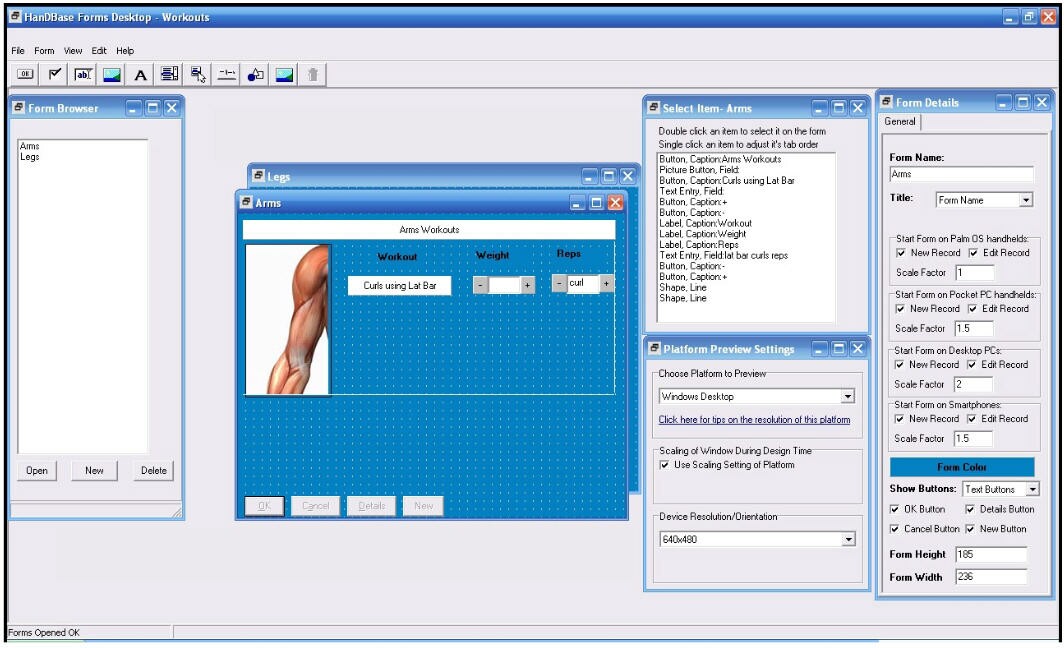Select the checkbox control tool
Image resolution: width=1064 pixels, height=648 pixels.
click(x=55, y=74)
